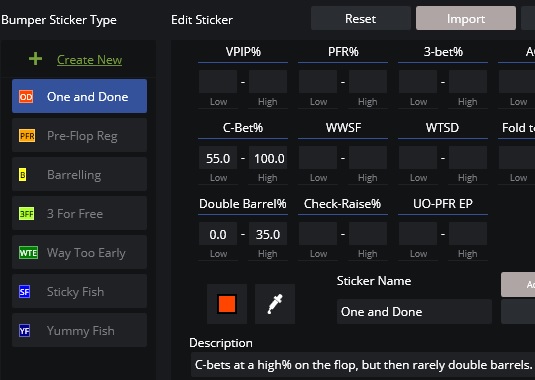Click the Import button
The image size is (535, 380).
(x=466, y=18)
